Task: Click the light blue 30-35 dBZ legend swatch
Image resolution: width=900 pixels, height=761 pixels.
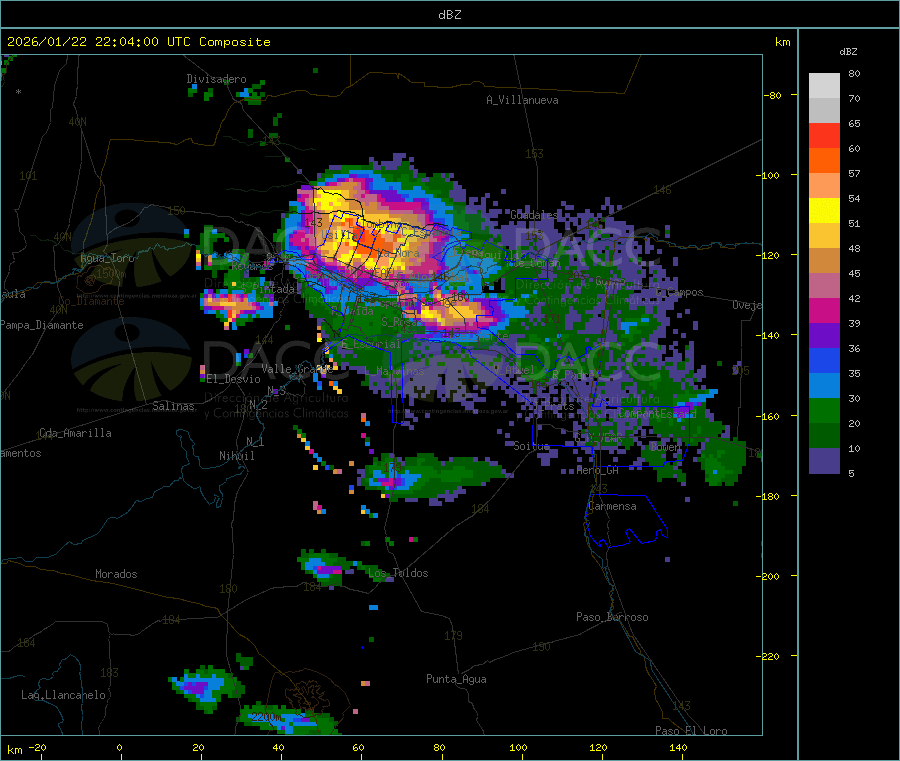Action: point(824,385)
